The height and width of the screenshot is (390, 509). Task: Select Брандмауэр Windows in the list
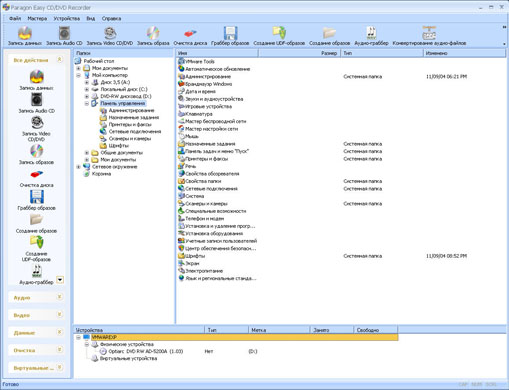click(205, 84)
